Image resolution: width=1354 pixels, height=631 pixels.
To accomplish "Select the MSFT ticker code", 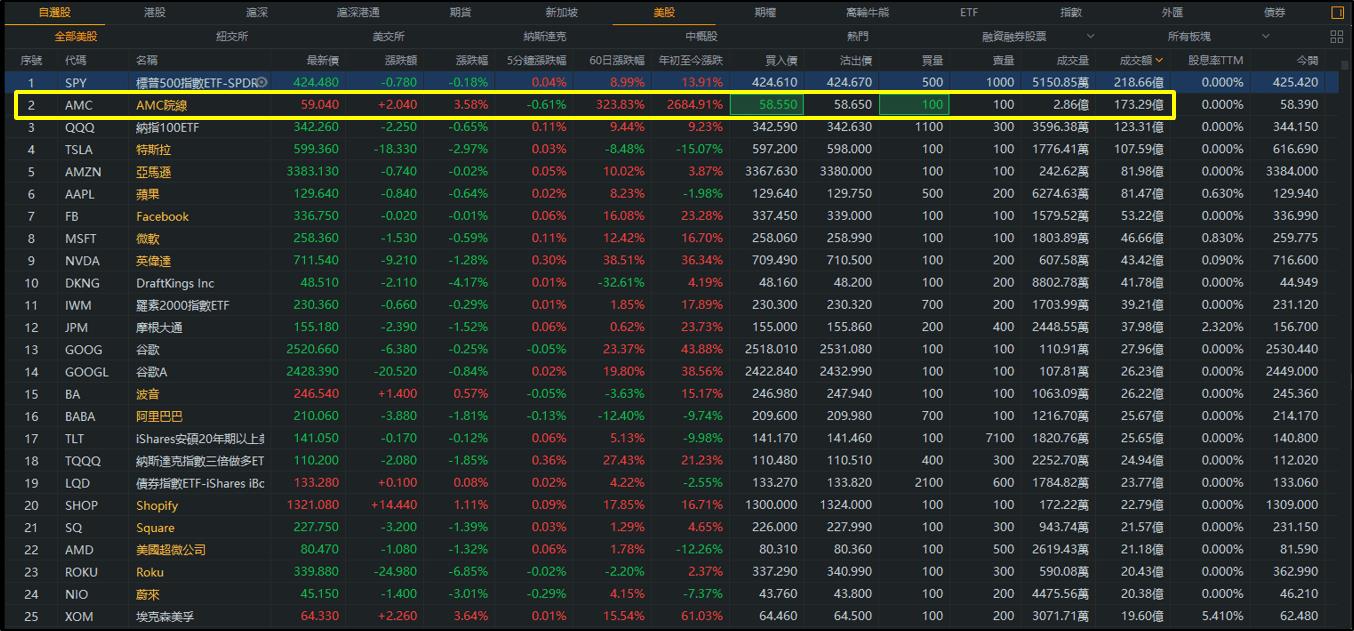I will tap(82, 238).
